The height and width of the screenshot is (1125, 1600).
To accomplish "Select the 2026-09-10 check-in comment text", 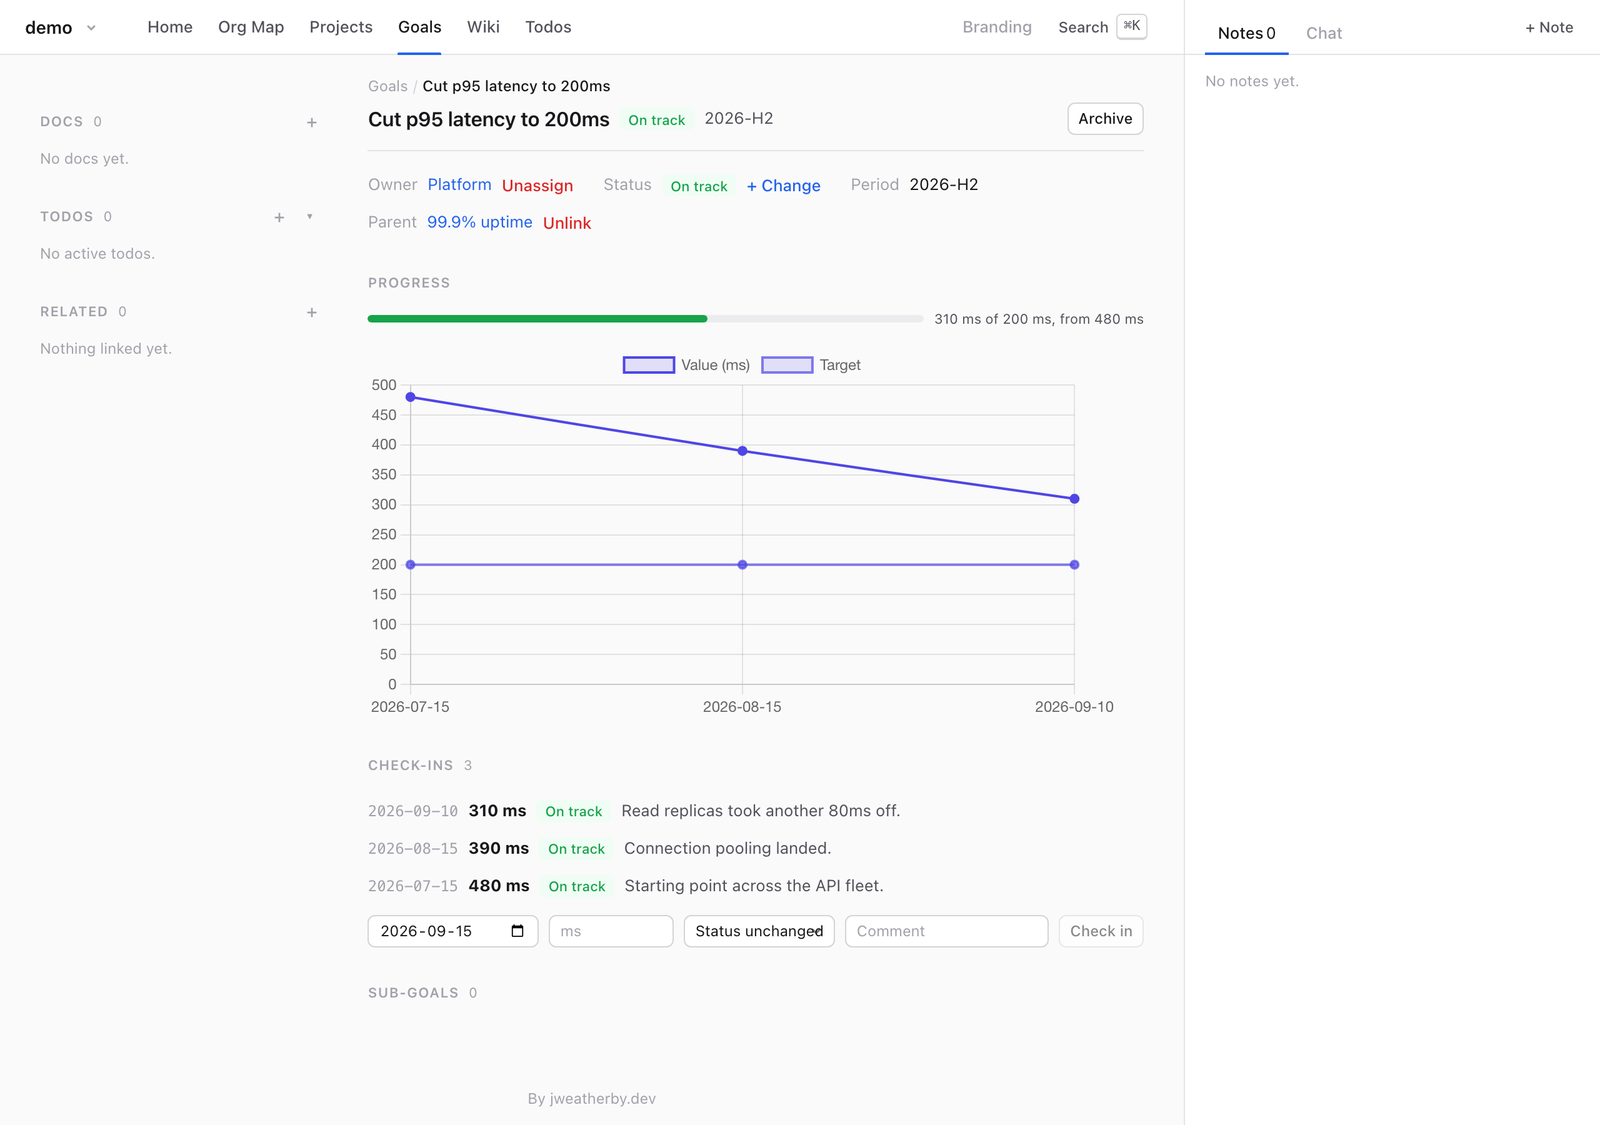I will (761, 811).
